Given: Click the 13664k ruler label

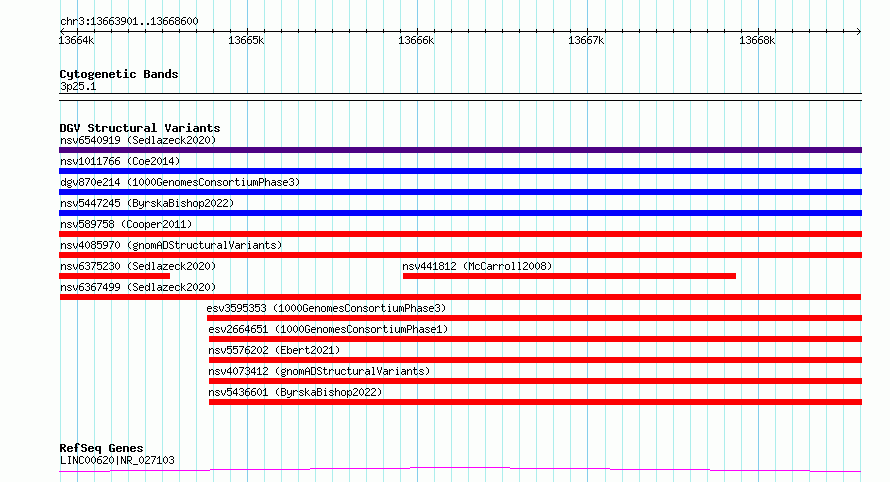Looking at the screenshot, I should (76, 40).
